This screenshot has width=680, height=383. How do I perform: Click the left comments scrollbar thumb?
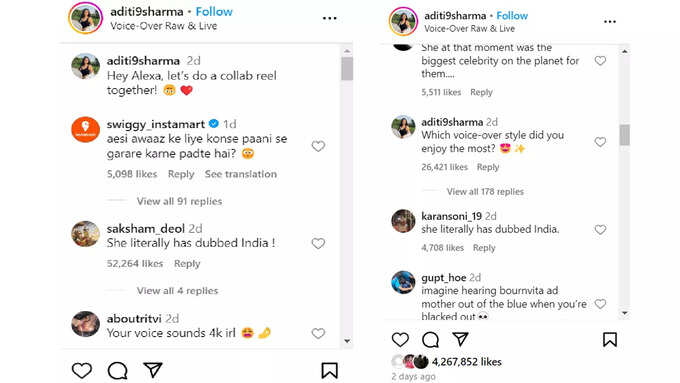pyautogui.click(x=347, y=69)
